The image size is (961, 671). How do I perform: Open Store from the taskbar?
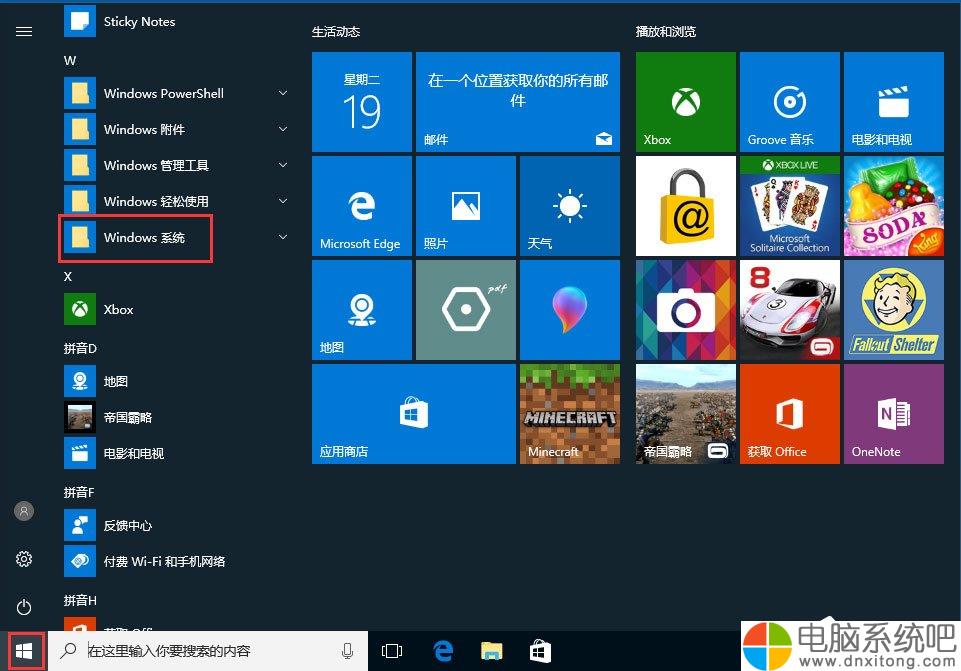(x=540, y=651)
